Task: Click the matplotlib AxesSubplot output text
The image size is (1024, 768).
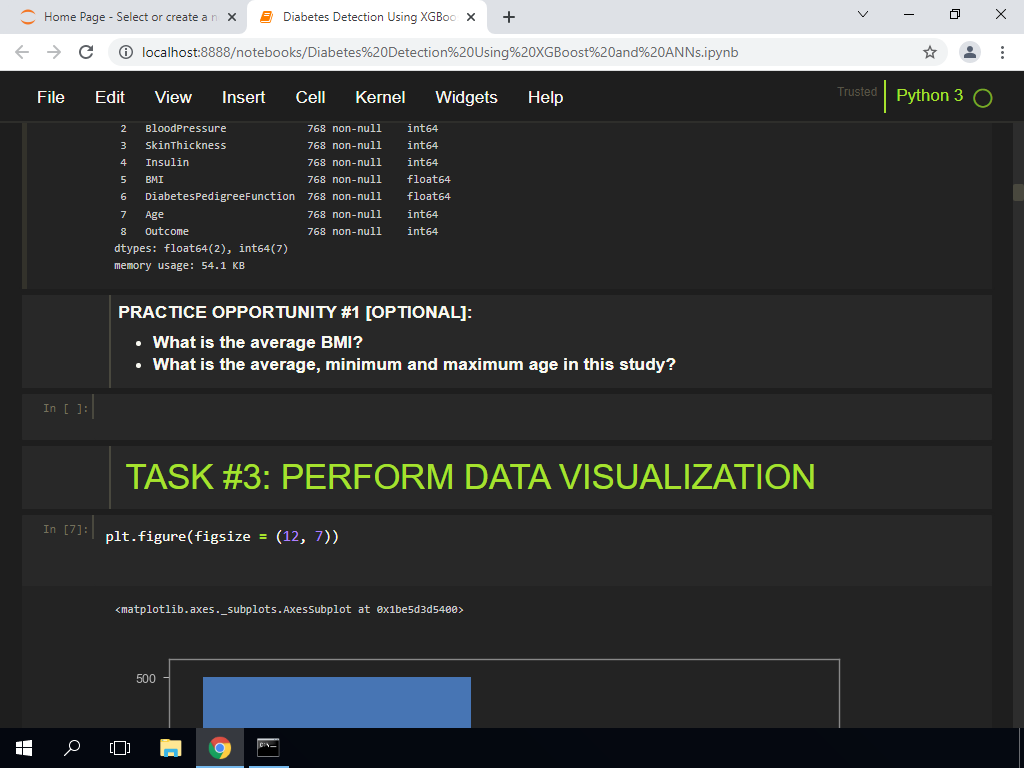Action: pyautogui.click(x=289, y=609)
